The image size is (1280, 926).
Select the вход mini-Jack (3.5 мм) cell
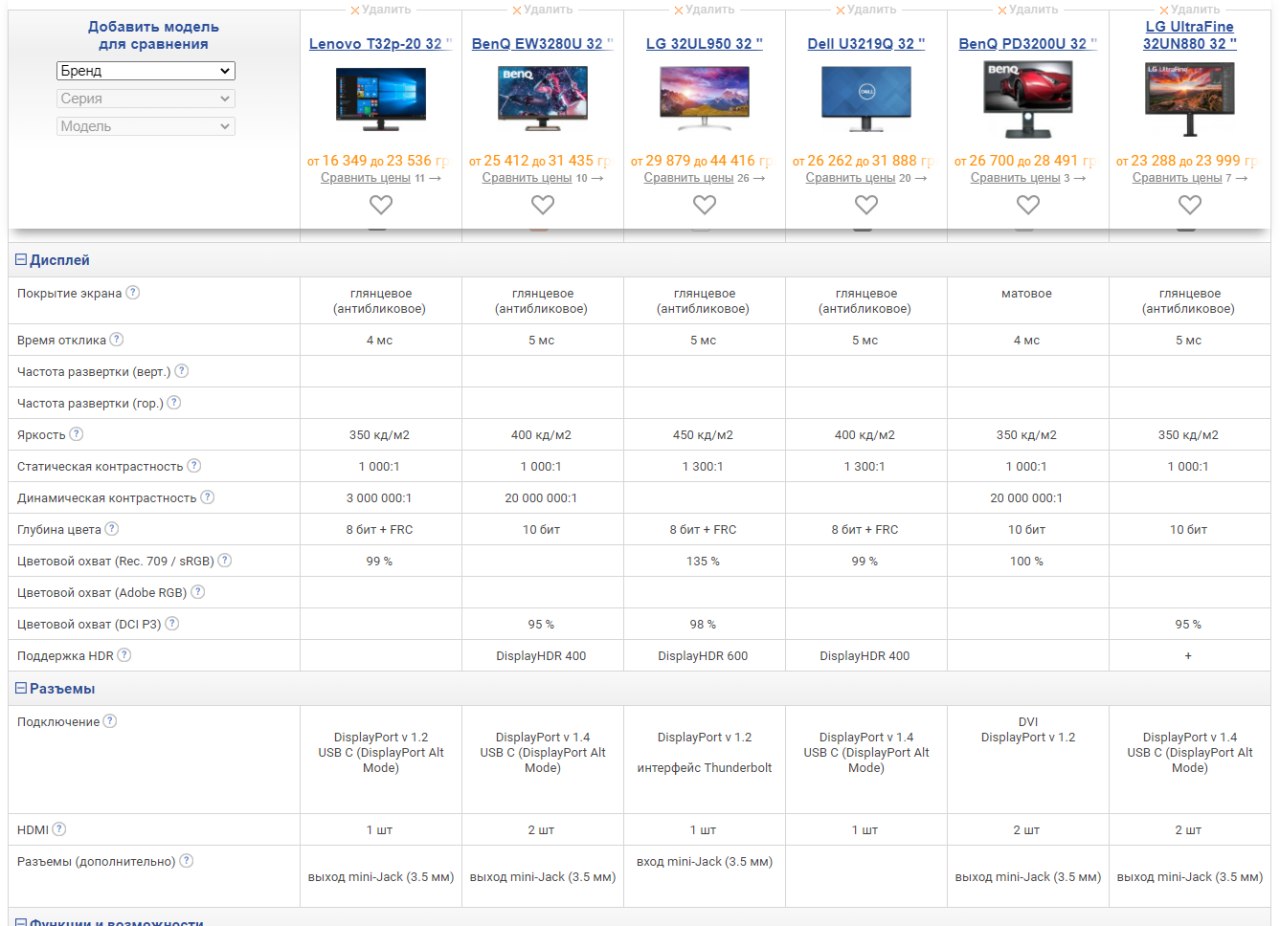click(x=704, y=861)
